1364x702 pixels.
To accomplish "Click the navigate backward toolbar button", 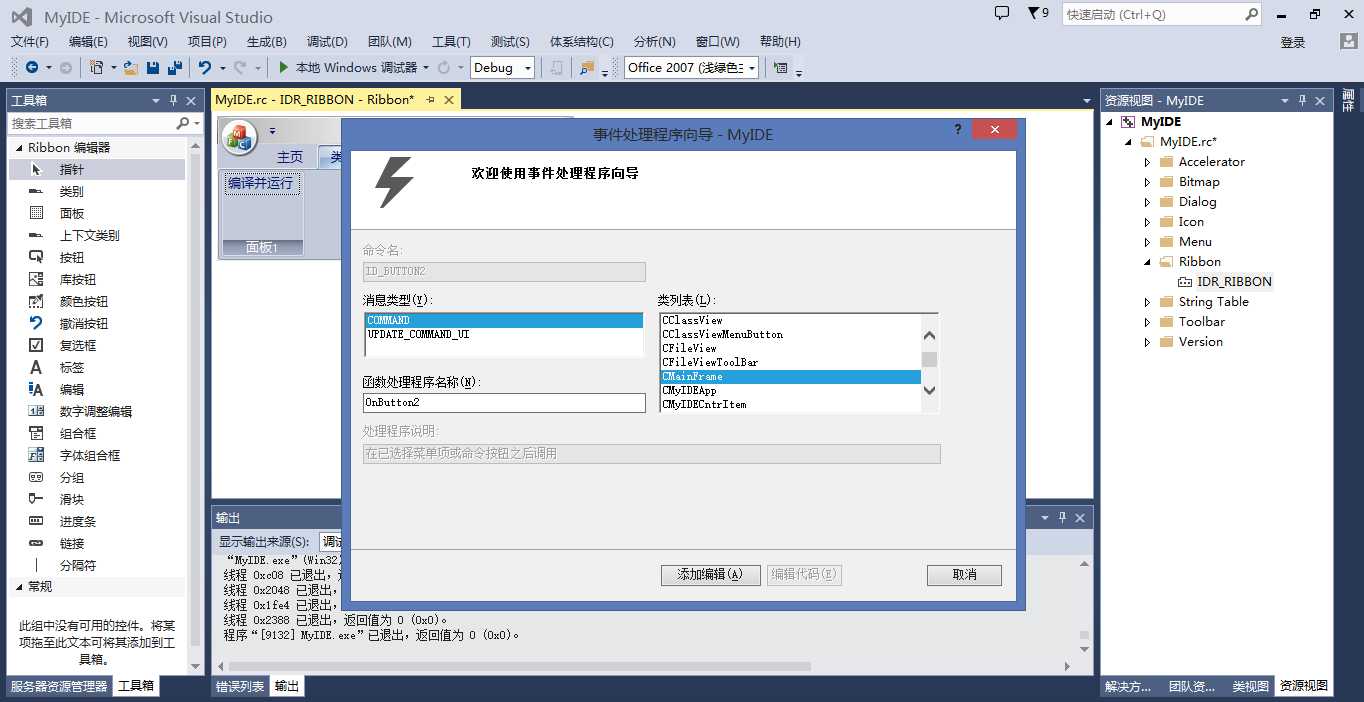I will coord(32,67).
